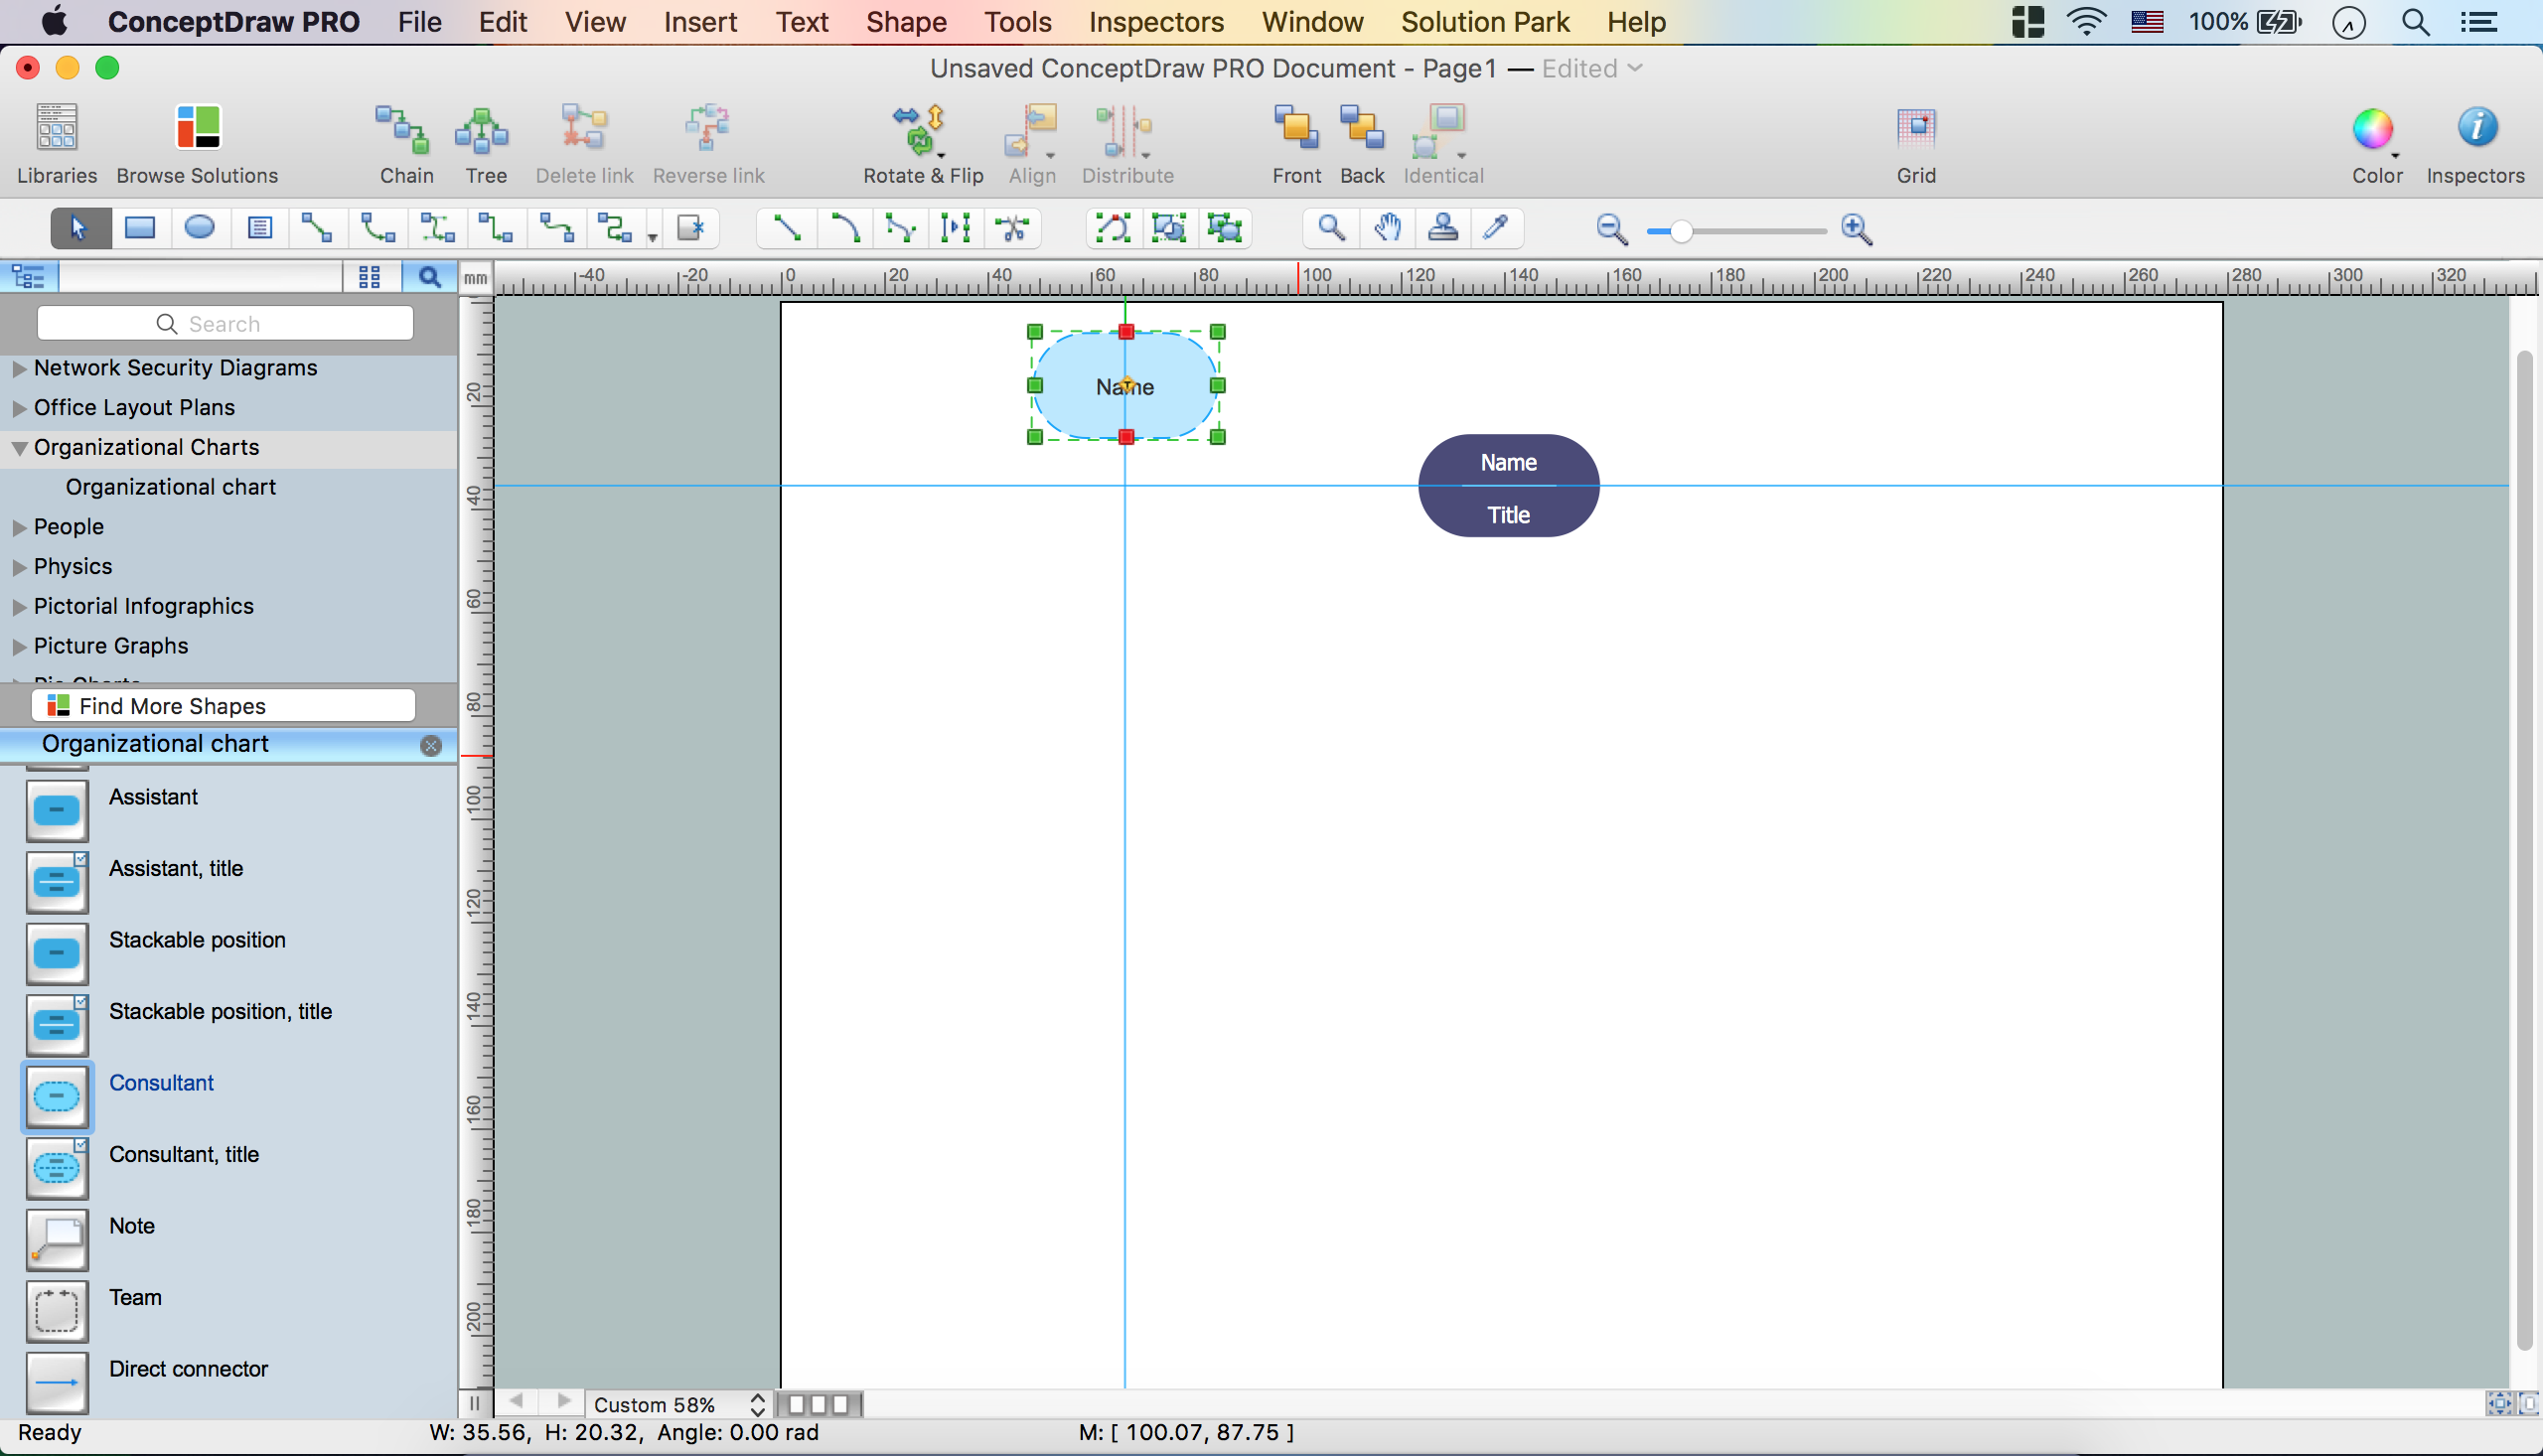Open the Shape menu
Viewport: 2543px width, 1456px height.
(x=905, y=21)
